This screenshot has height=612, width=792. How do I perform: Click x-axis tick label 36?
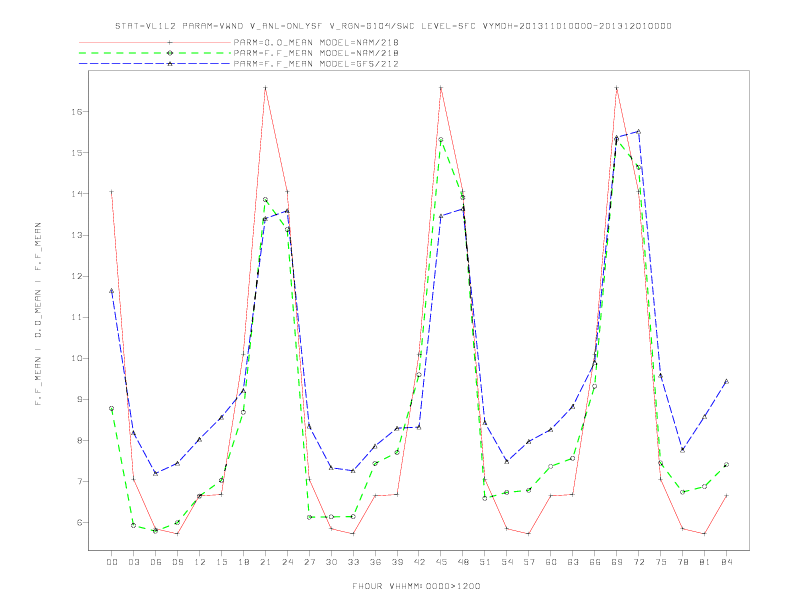click(375, 562)
